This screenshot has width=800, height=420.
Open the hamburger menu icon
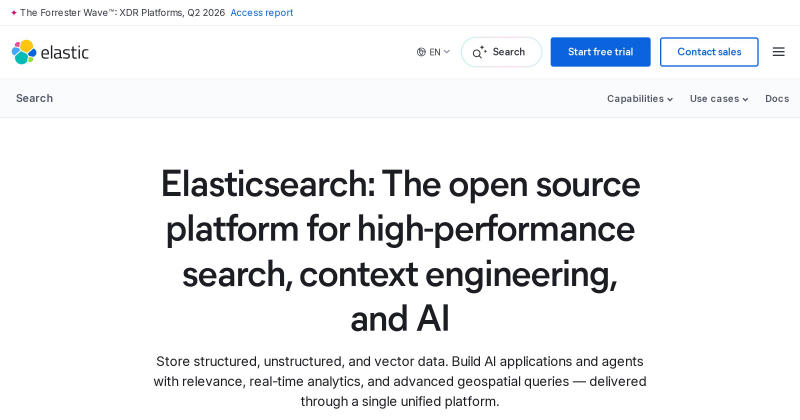click(778, 52)
